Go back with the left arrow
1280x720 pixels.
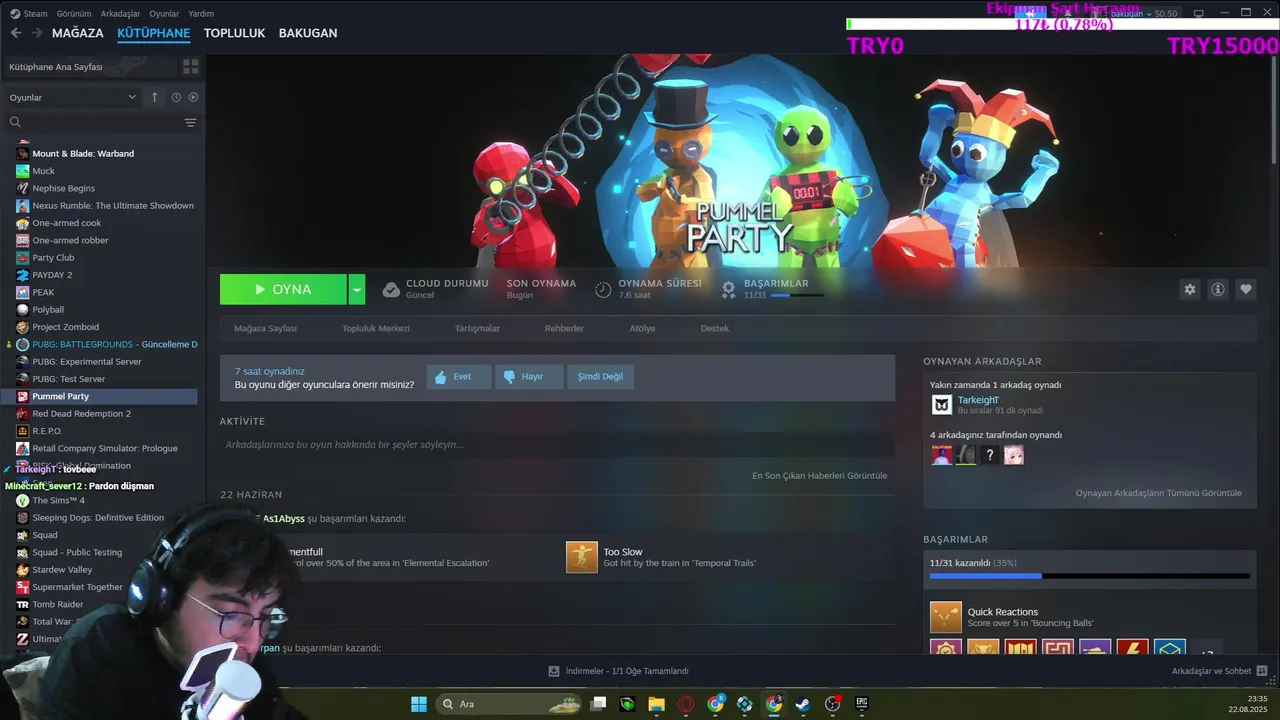16,33
